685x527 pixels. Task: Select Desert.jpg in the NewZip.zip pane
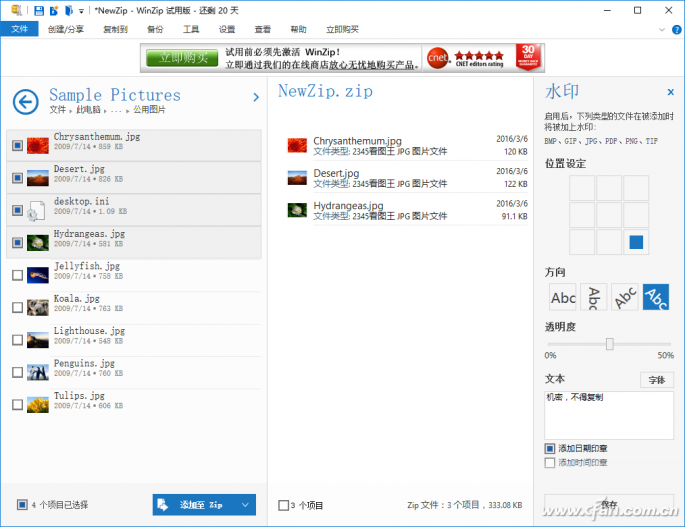pos(407,177)
